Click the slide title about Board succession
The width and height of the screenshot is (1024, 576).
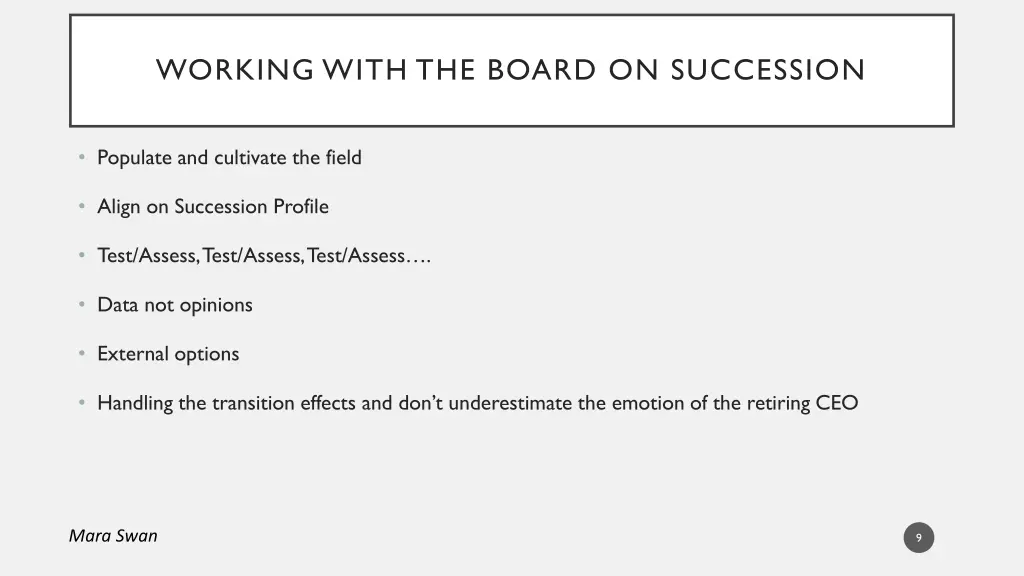pyautogui.click(x=510, y=70)
